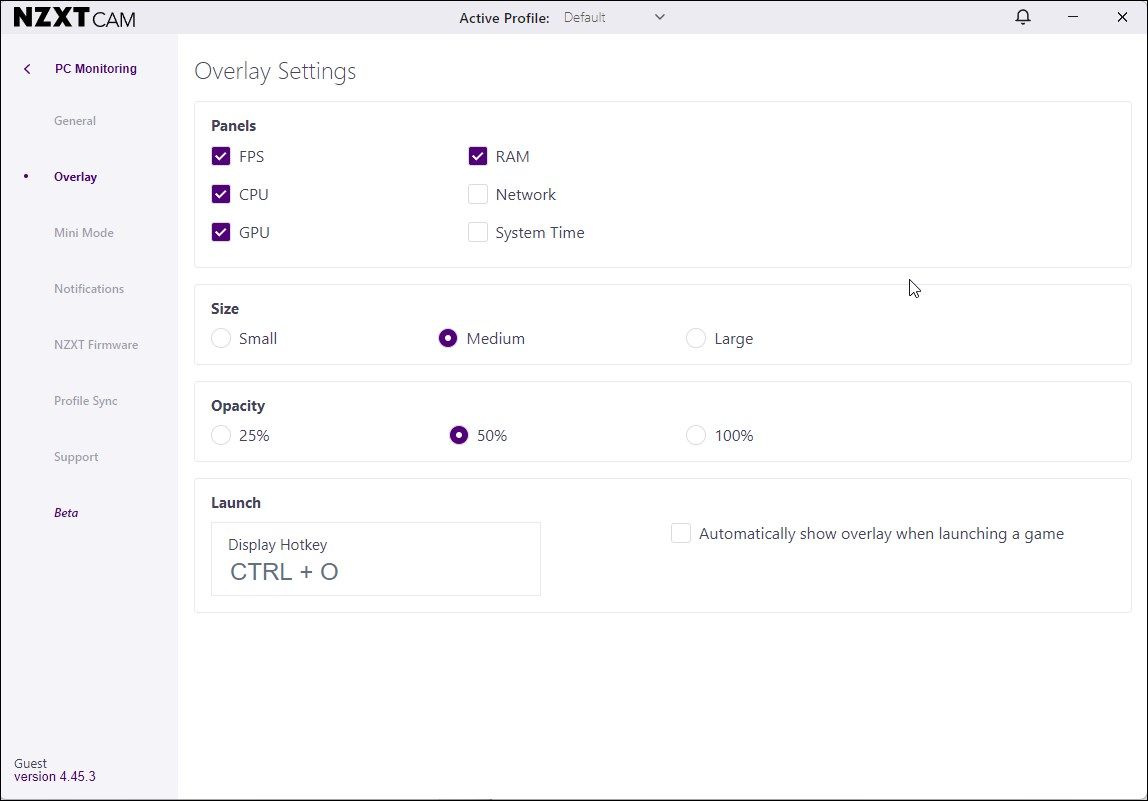Uncheck the GPU panel checkbox
This screenshot has height=801, width=1148.
tap(221, 232)
